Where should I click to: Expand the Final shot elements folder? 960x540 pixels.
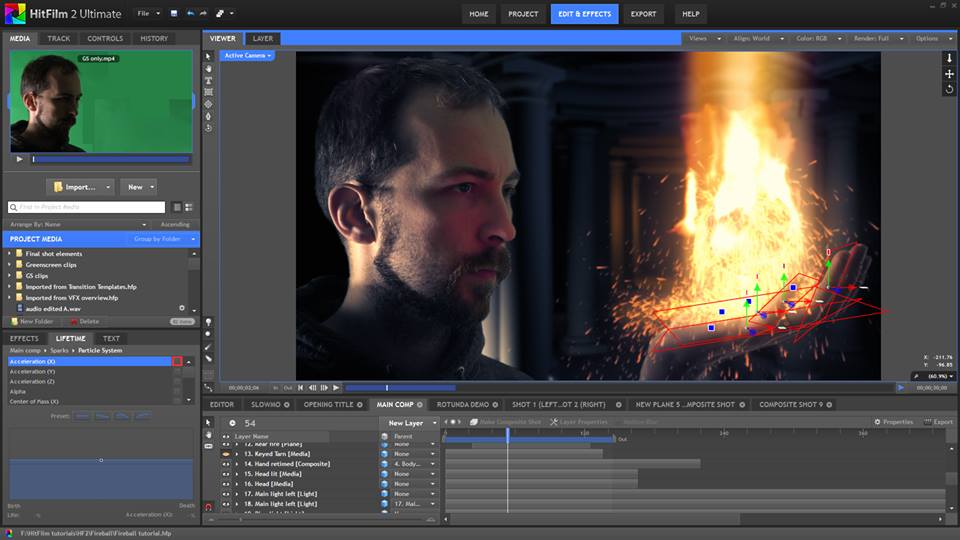[x=9, y=253]
